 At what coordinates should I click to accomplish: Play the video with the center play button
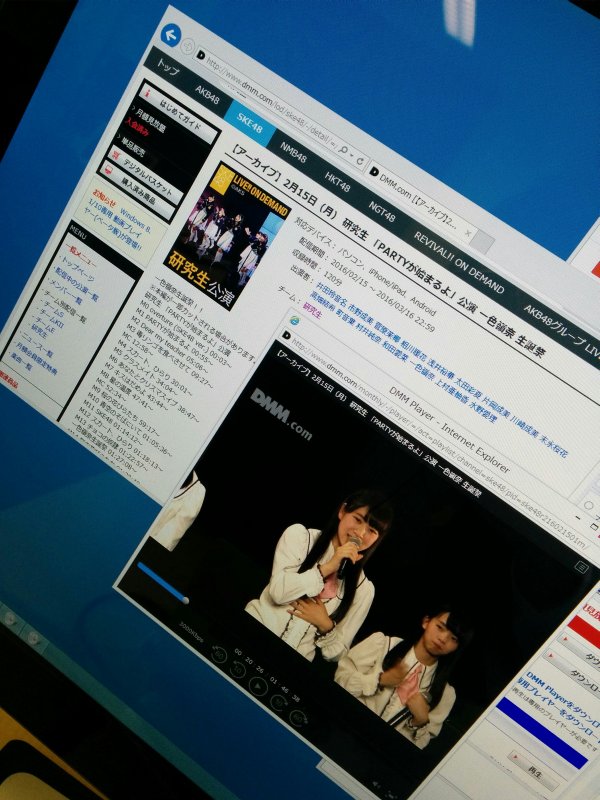point(258,687)
